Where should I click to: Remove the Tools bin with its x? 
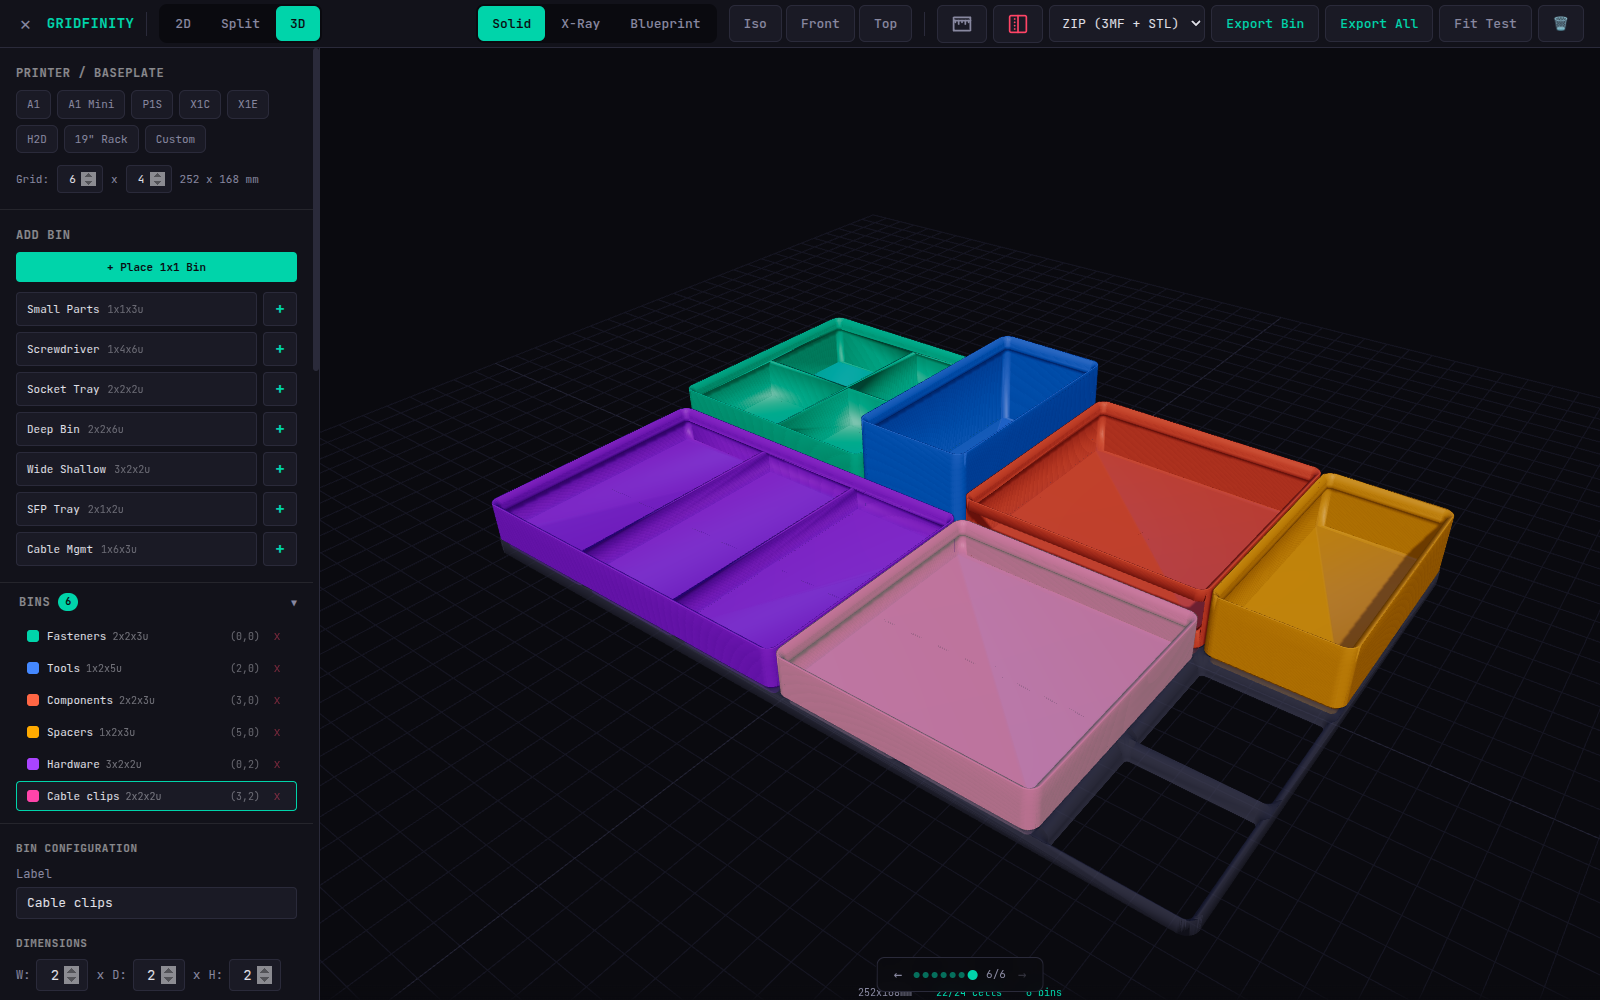277,668
